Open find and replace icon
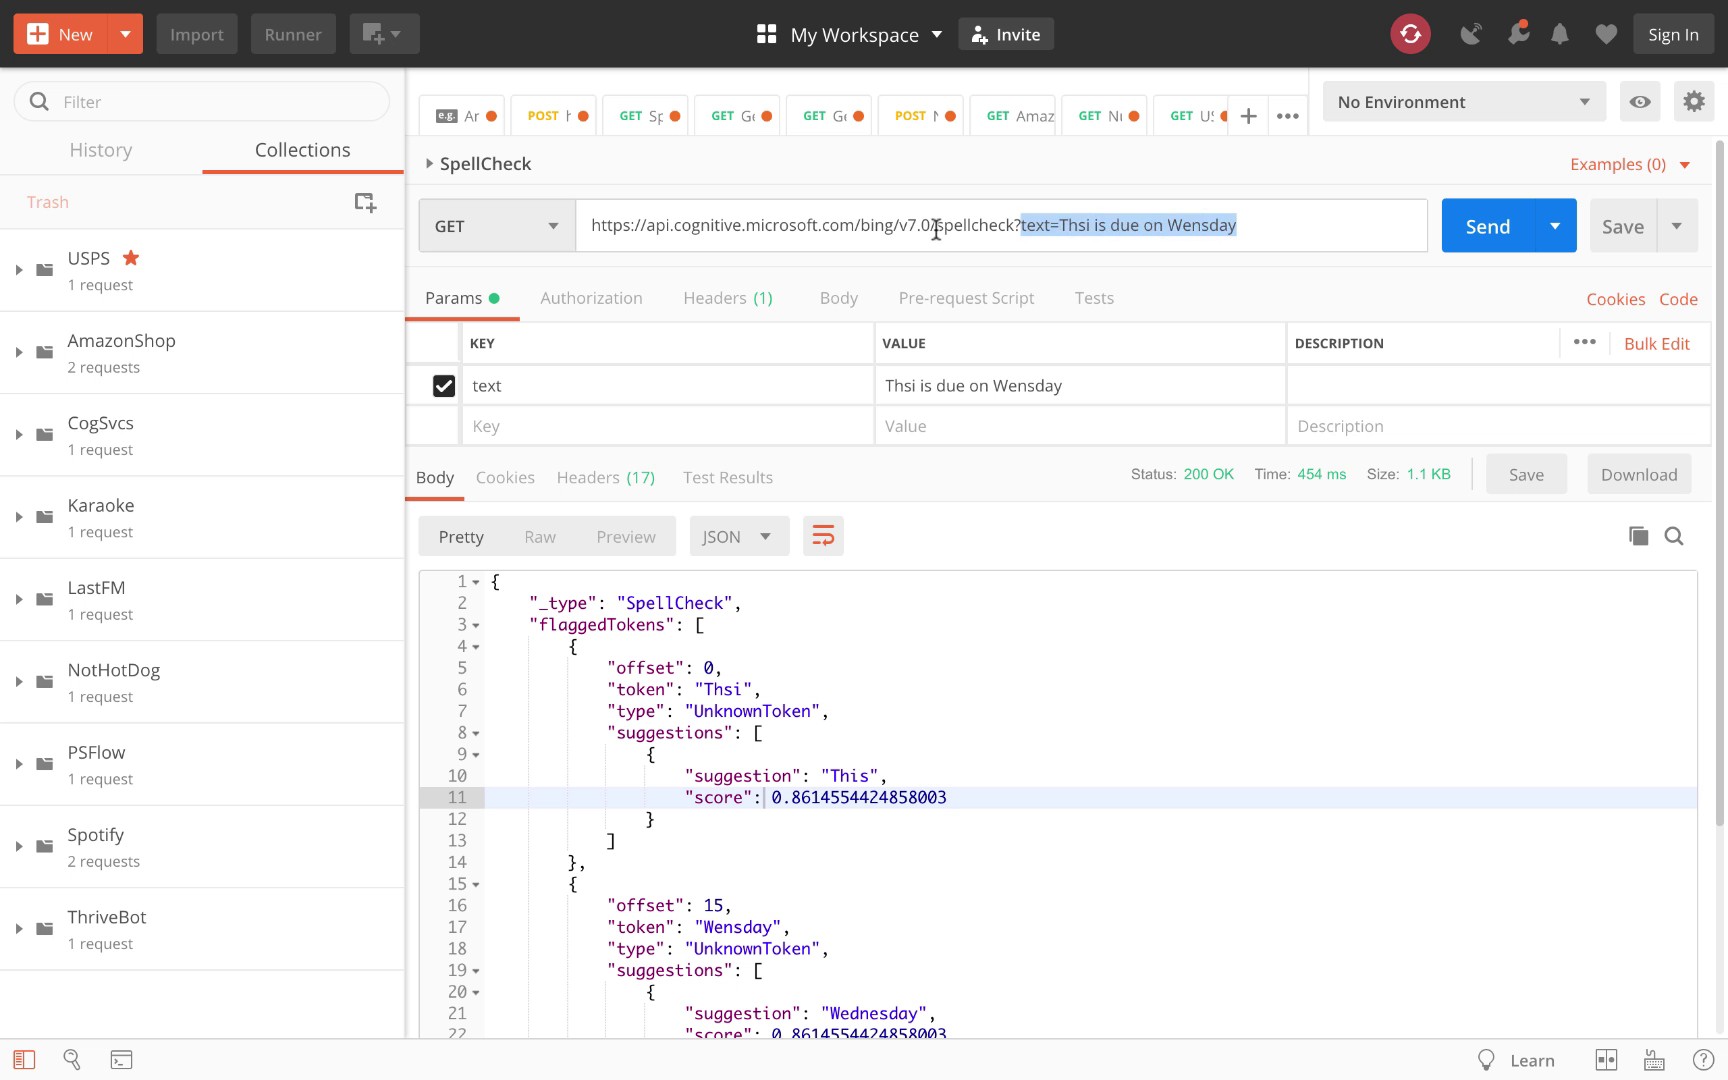Screen dimensions: 1728x1080 pos(72,1060)
